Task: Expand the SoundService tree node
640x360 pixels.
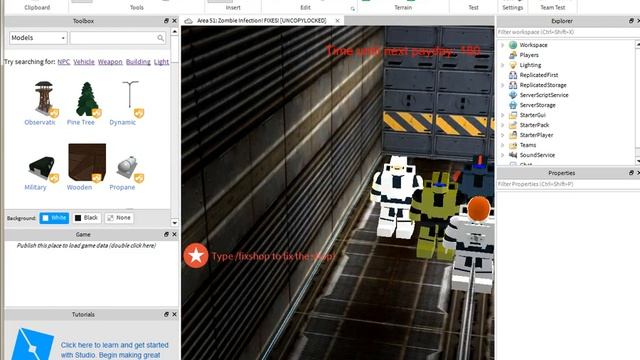Action: [503, 155]
